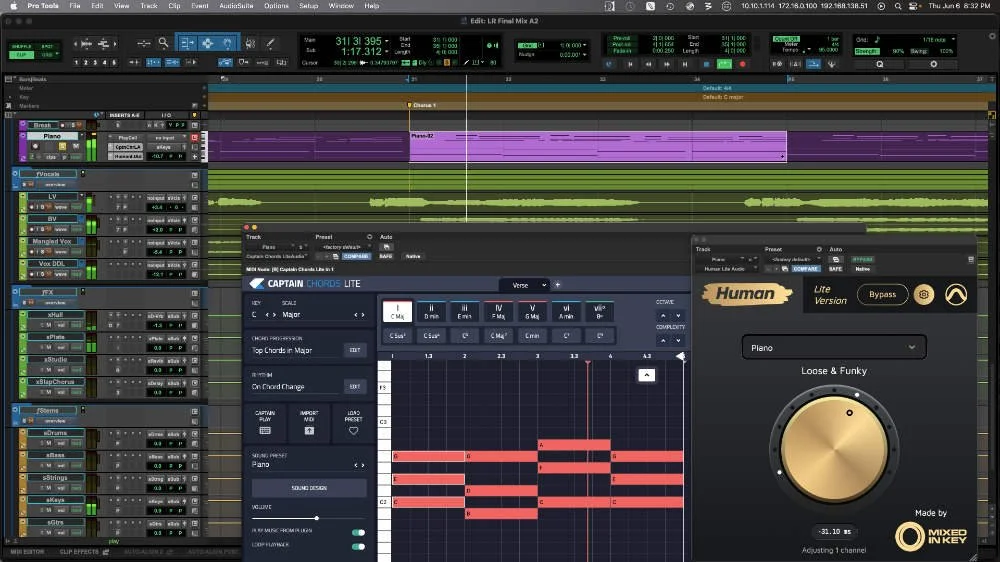
Task: Expand the Verse section dropdown
Action: pos(543,285)
